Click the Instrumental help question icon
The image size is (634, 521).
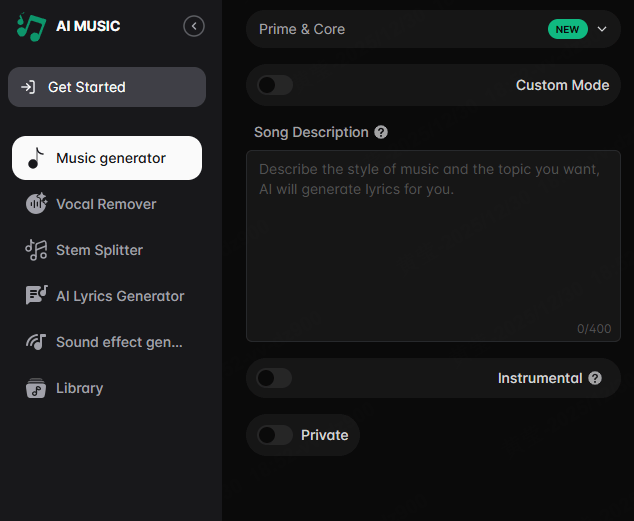(x=595, y=378)
